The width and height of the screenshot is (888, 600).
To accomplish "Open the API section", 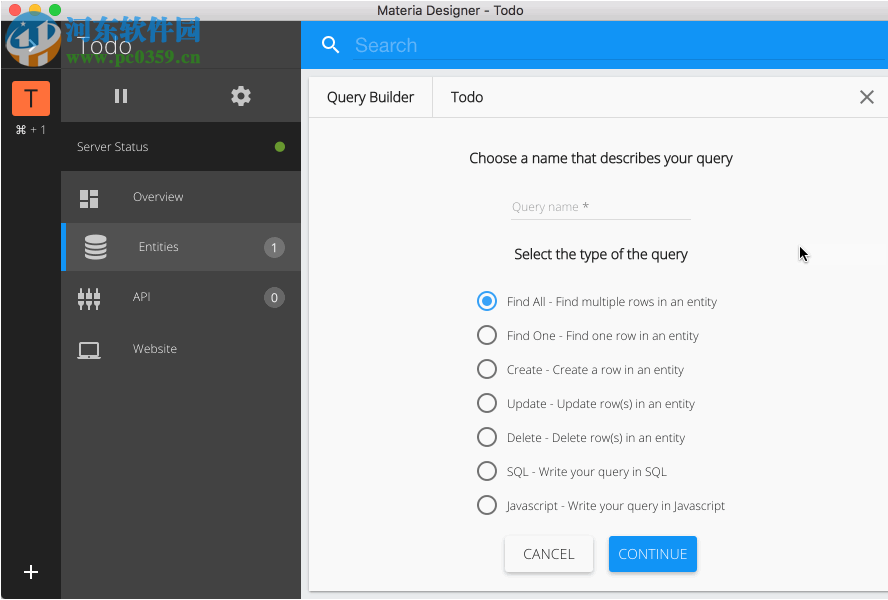I will point(181,297).
